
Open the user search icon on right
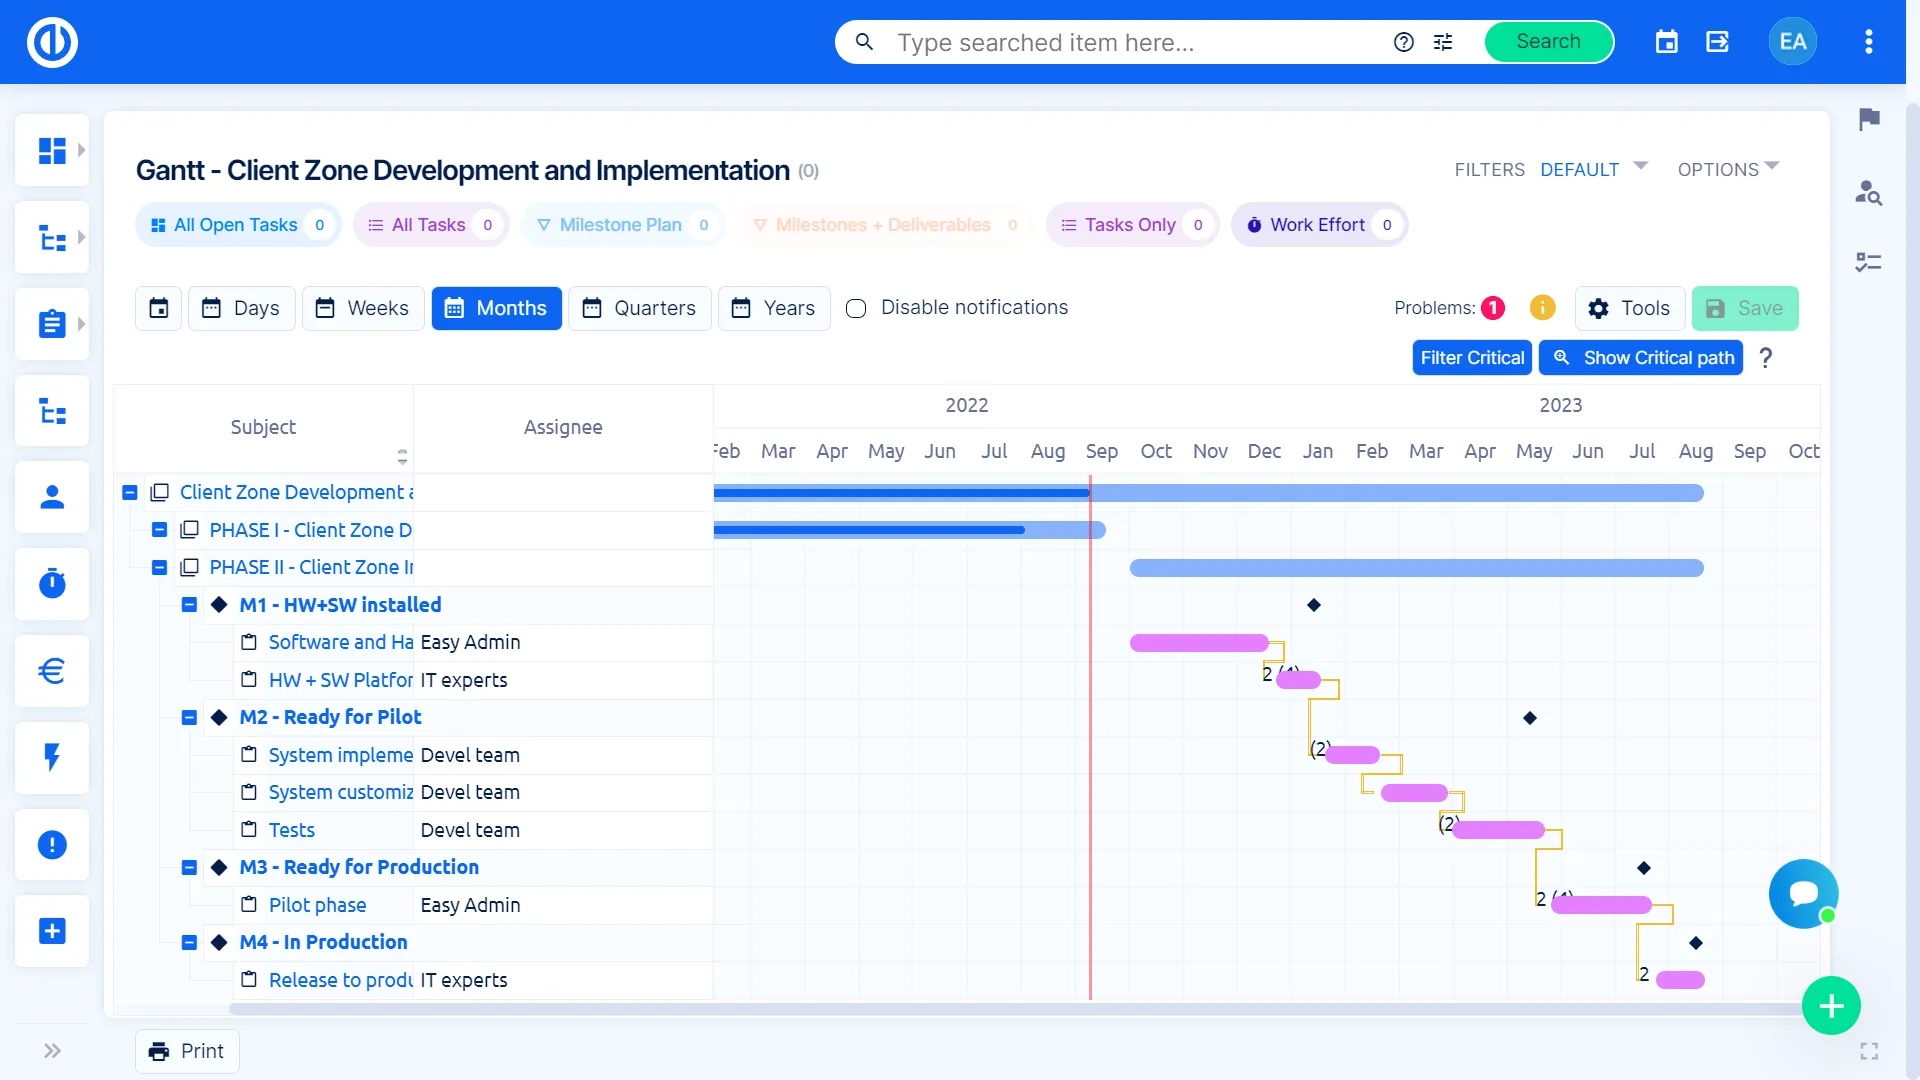click(1868, 192)
